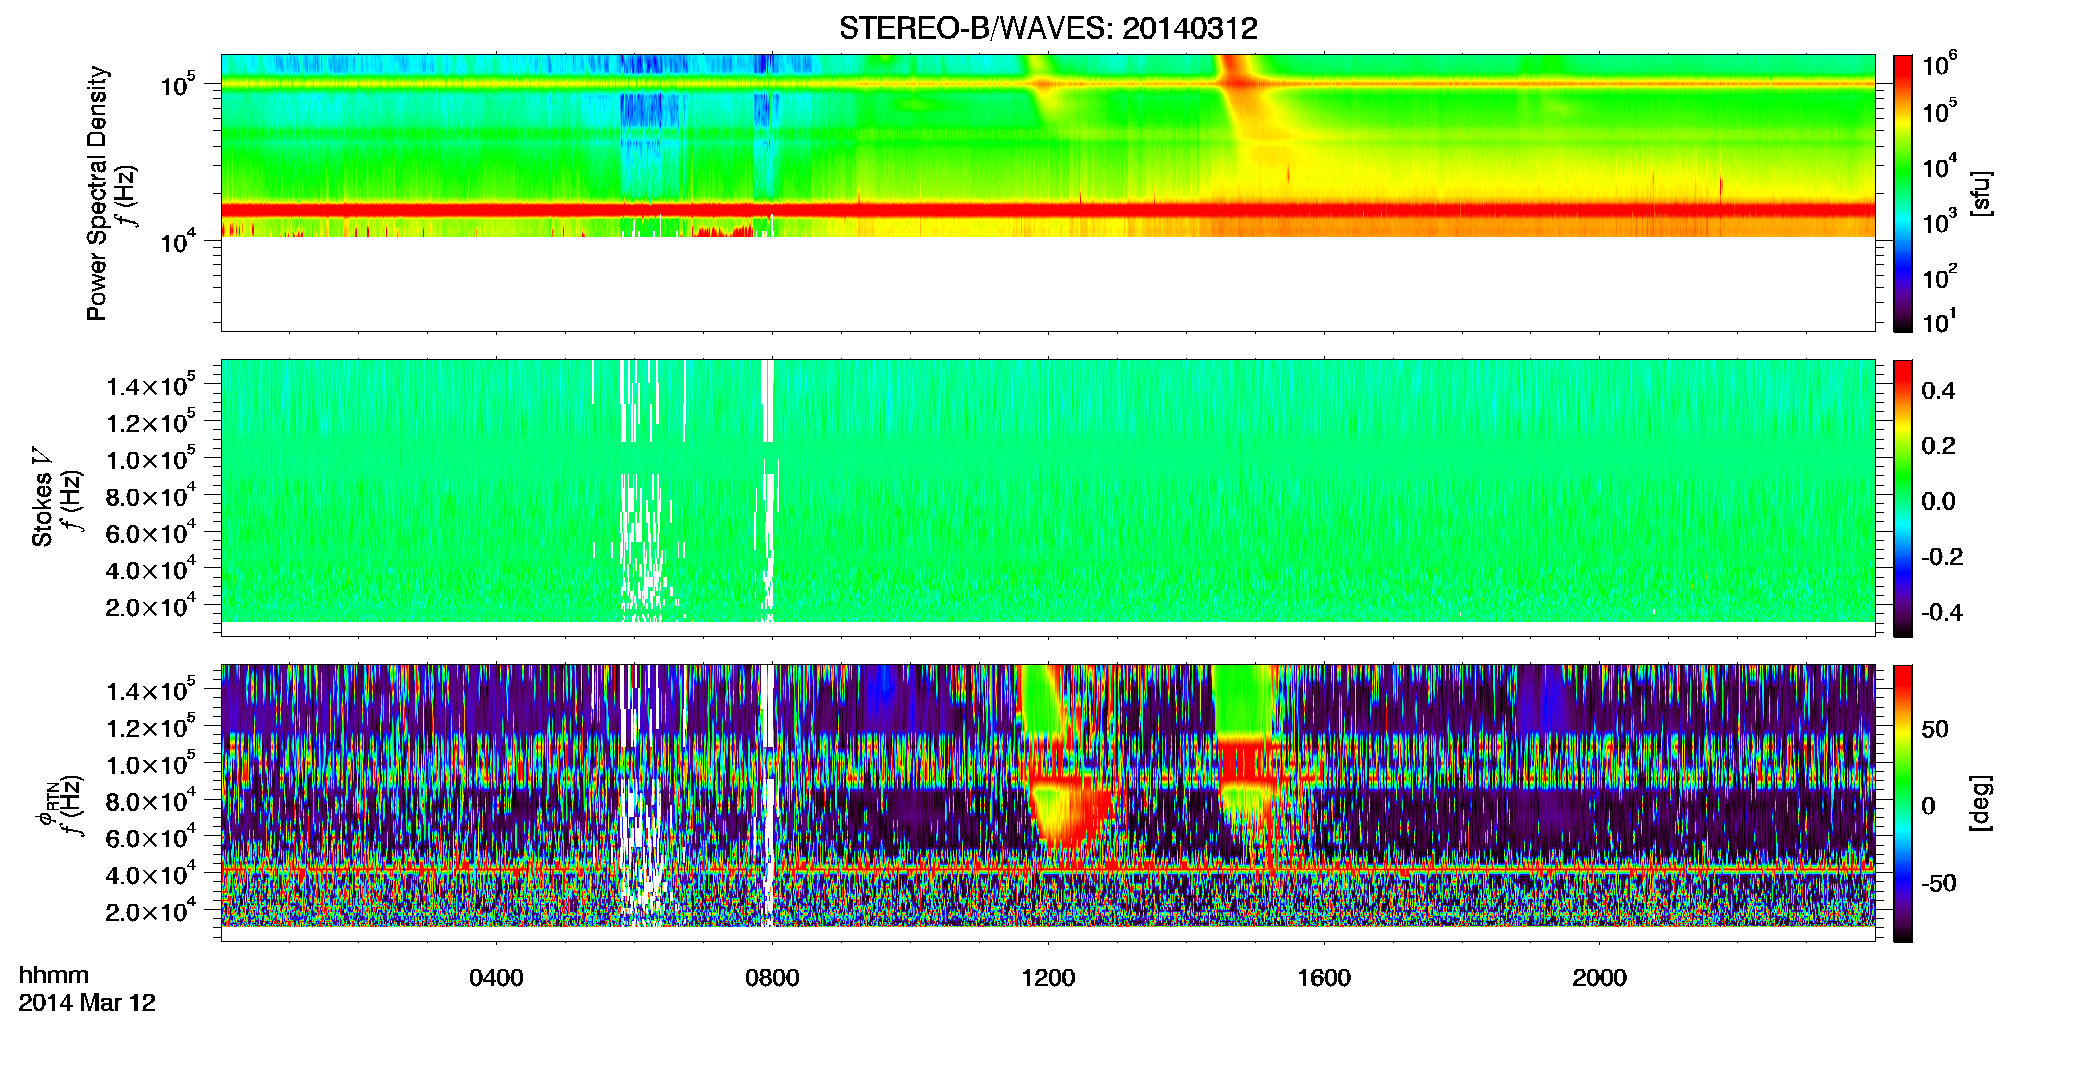2096x1080 pixels.
Task: Click the Stokes V axis label
Action: click(x=42, y=496)
